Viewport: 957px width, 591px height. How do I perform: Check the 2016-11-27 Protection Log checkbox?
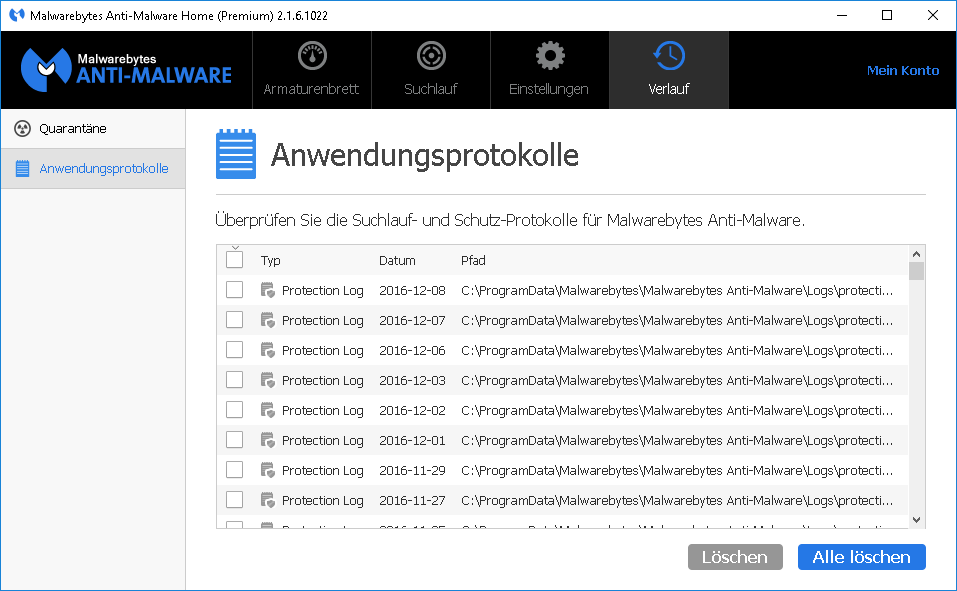coord(234,499)
